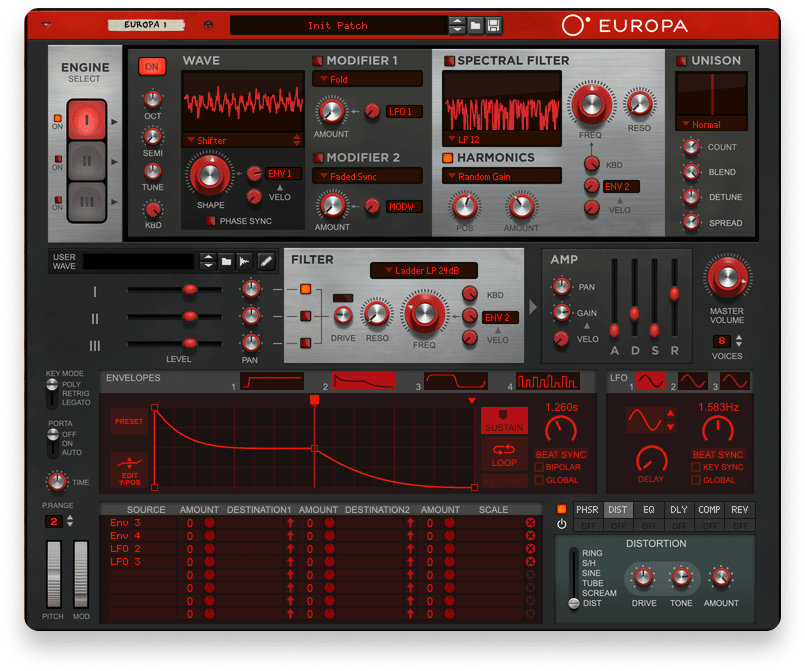Click the ENV 1 shape modulation source
Screen dimensions: 805x671
coord(282,174)
